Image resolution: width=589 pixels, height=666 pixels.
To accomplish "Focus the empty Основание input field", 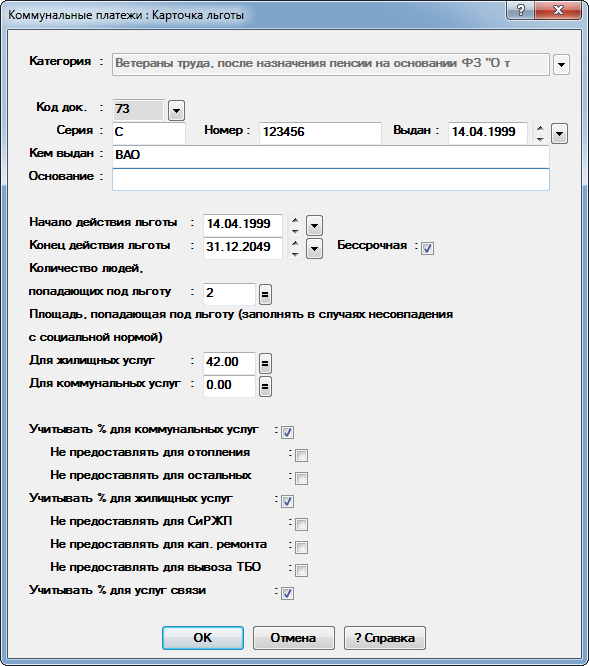I will pos(331,179).
